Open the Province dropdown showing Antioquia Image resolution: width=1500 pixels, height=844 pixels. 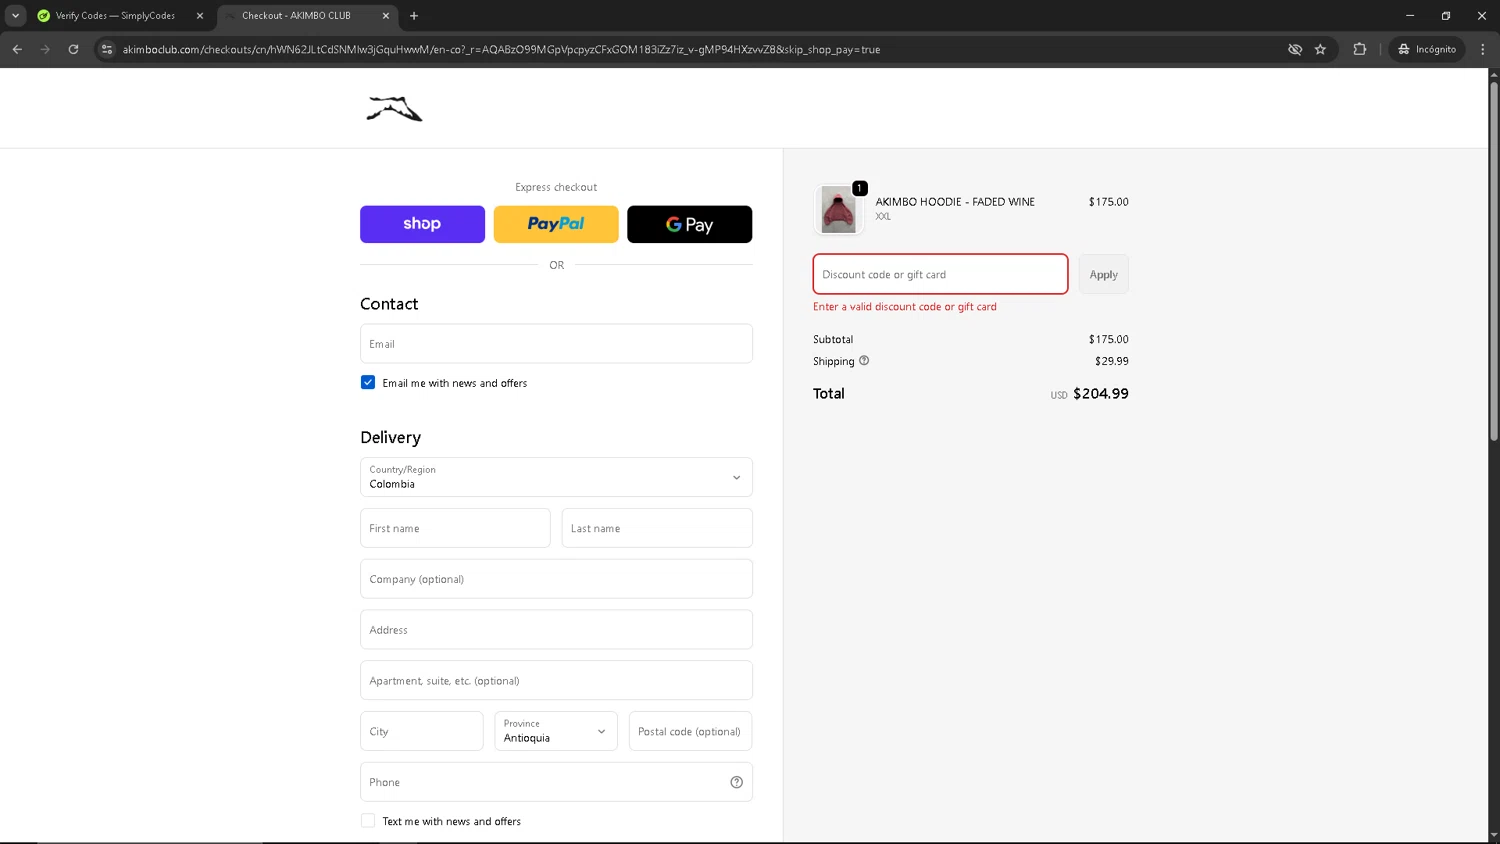coord(556,731)
